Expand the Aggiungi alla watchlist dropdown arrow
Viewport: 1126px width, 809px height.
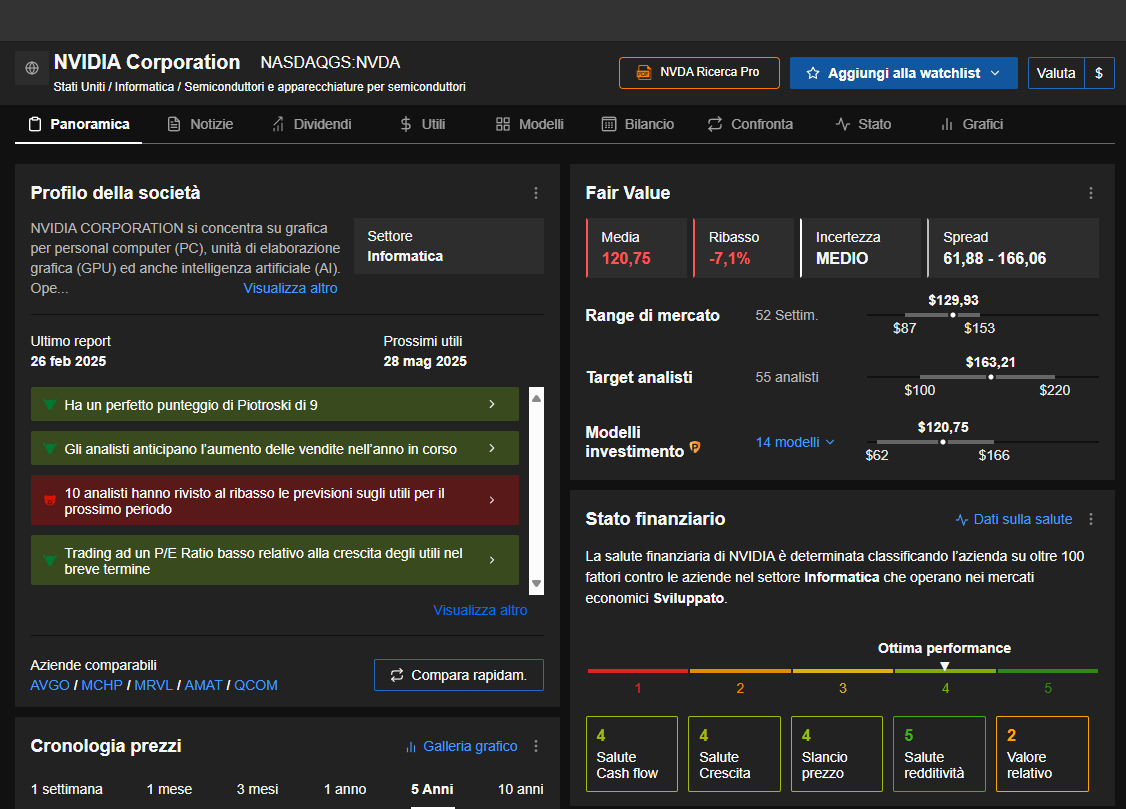point(995,73)
